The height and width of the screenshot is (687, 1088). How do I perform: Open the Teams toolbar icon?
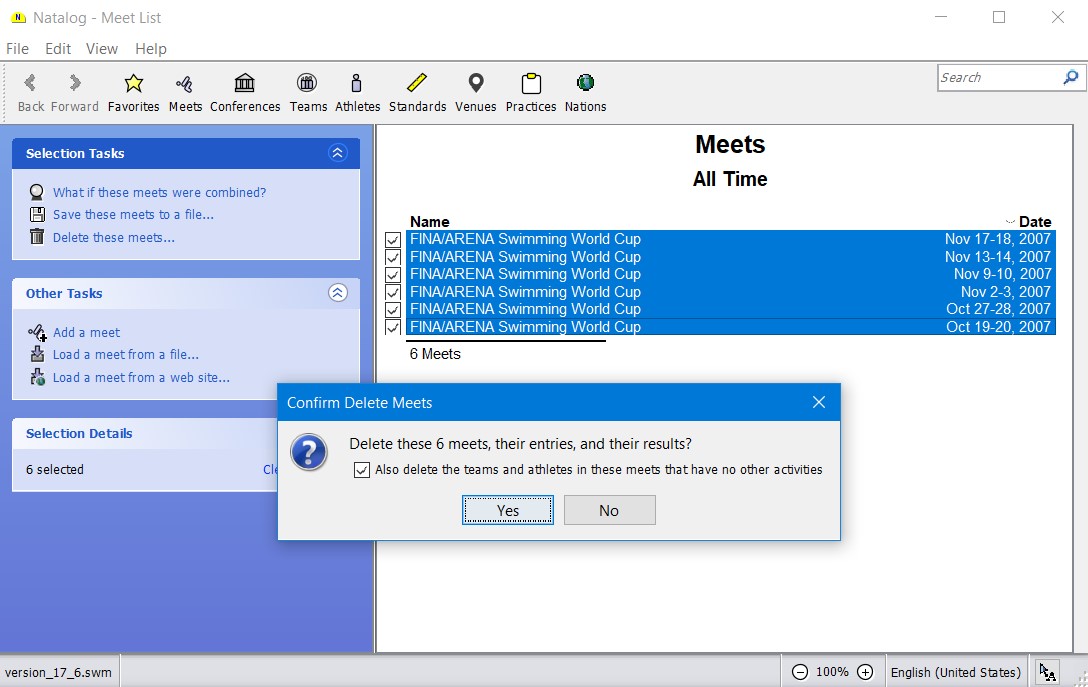click(308, 84)
